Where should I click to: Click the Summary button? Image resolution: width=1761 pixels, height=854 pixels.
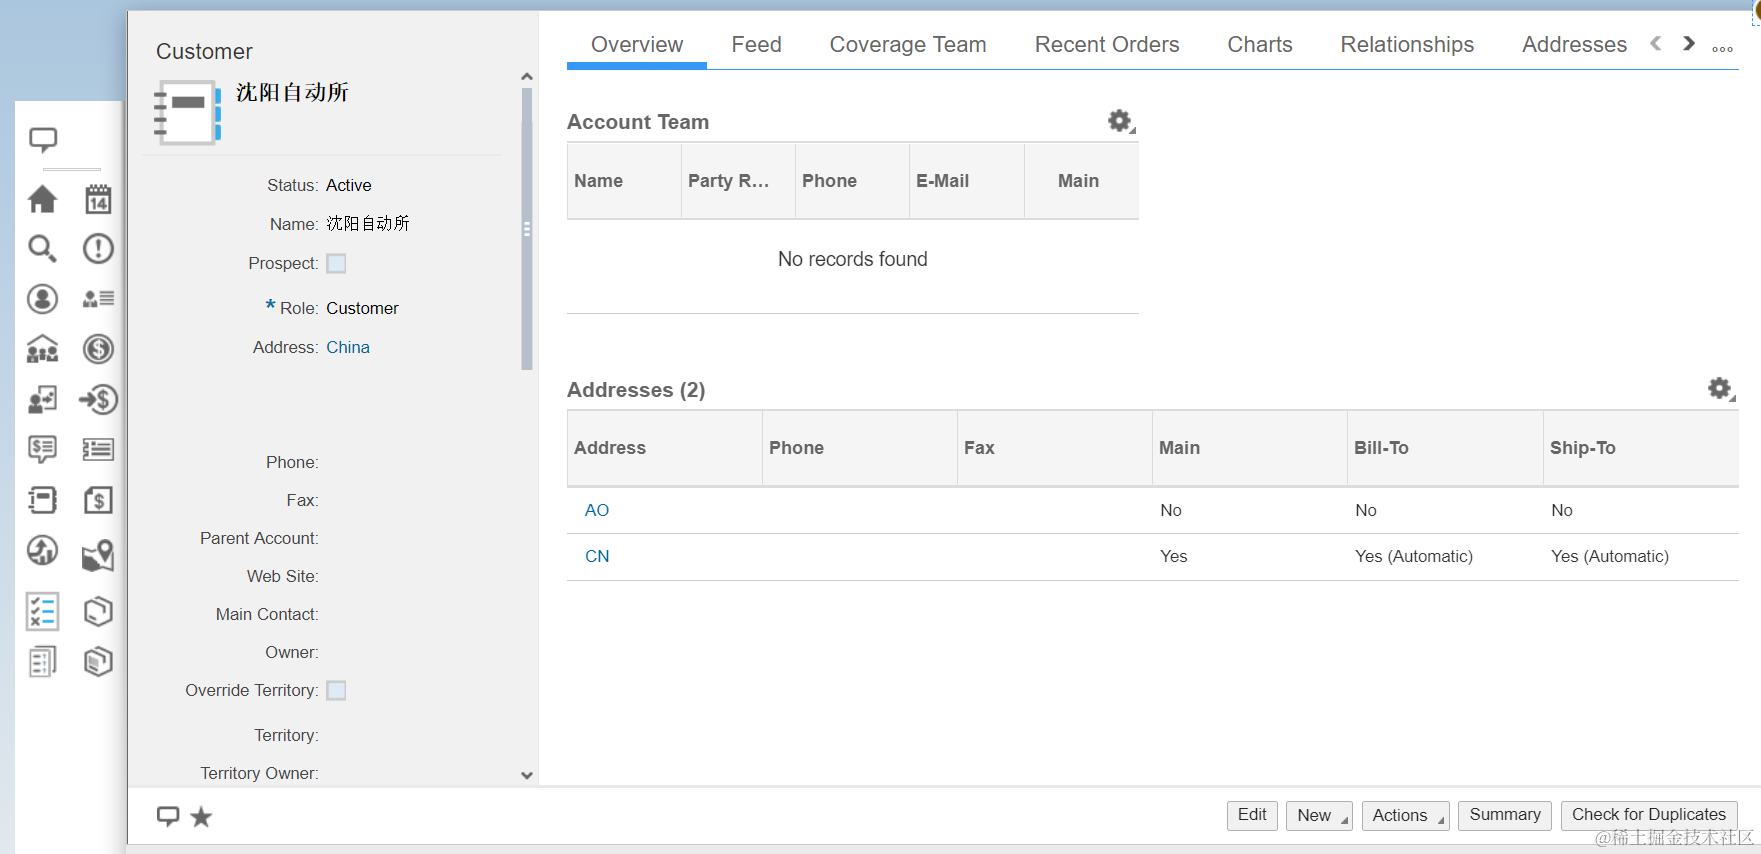(1505, 816)
